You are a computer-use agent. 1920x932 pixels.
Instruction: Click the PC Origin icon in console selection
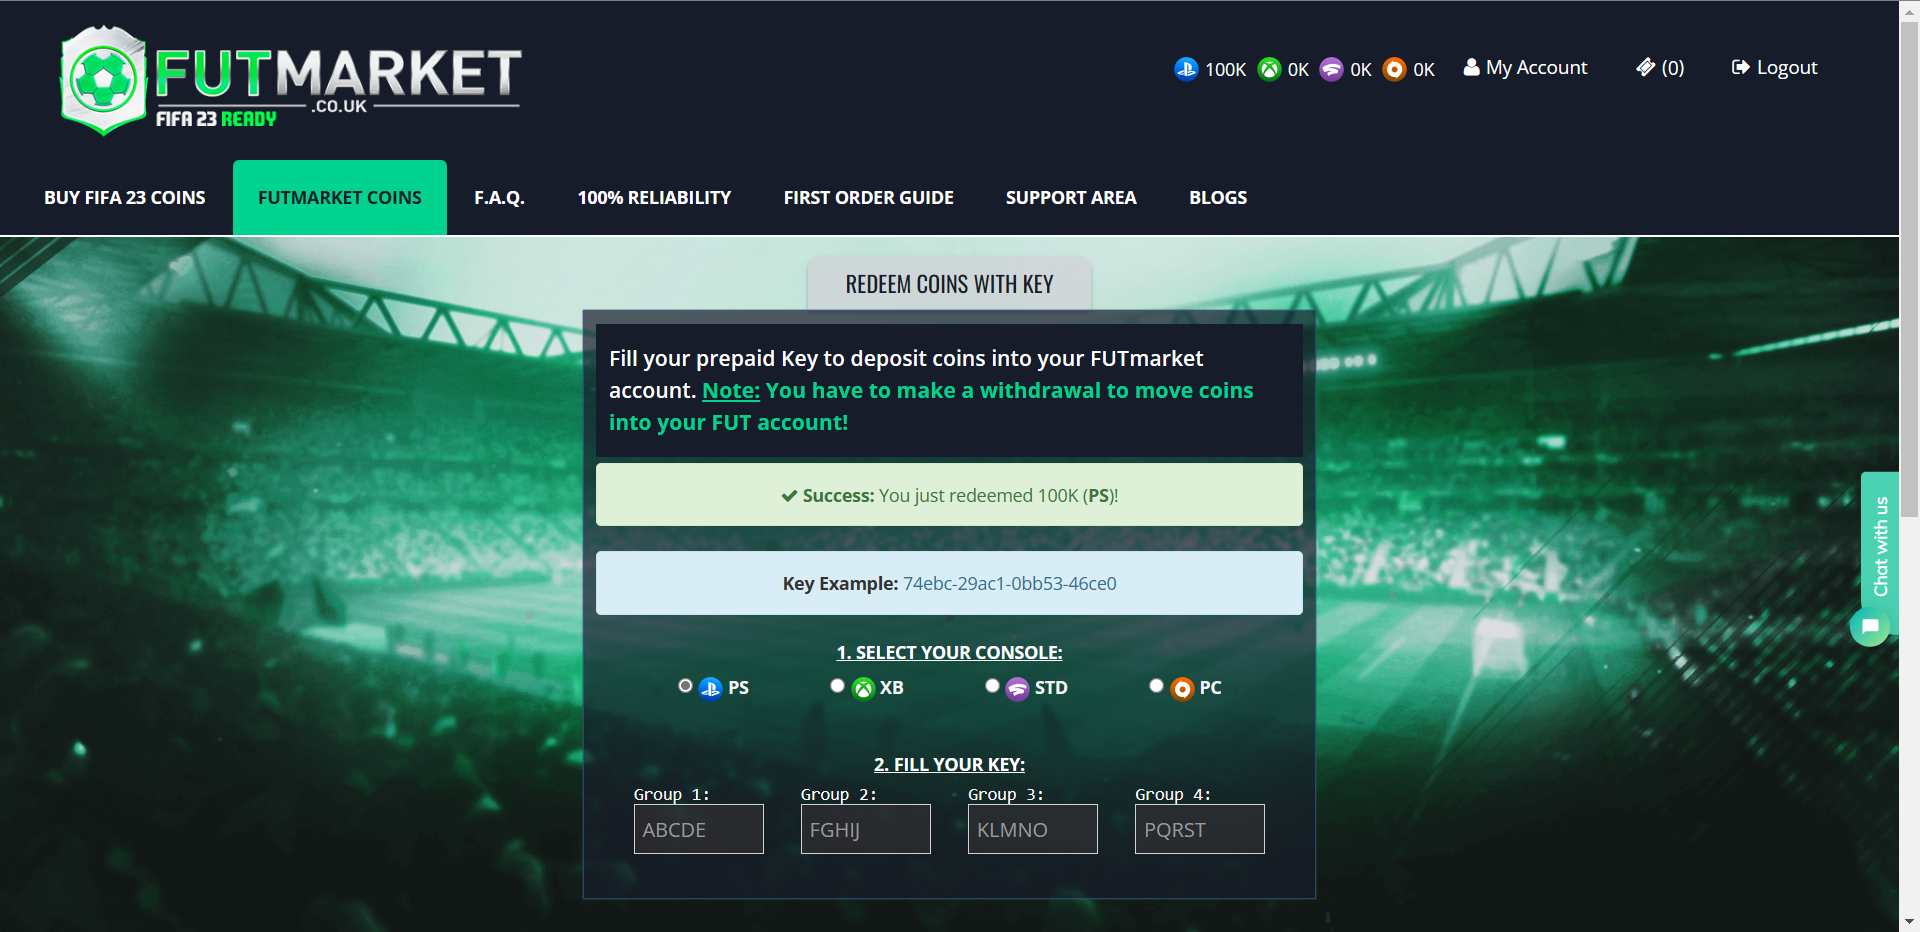coord(1182,688)
